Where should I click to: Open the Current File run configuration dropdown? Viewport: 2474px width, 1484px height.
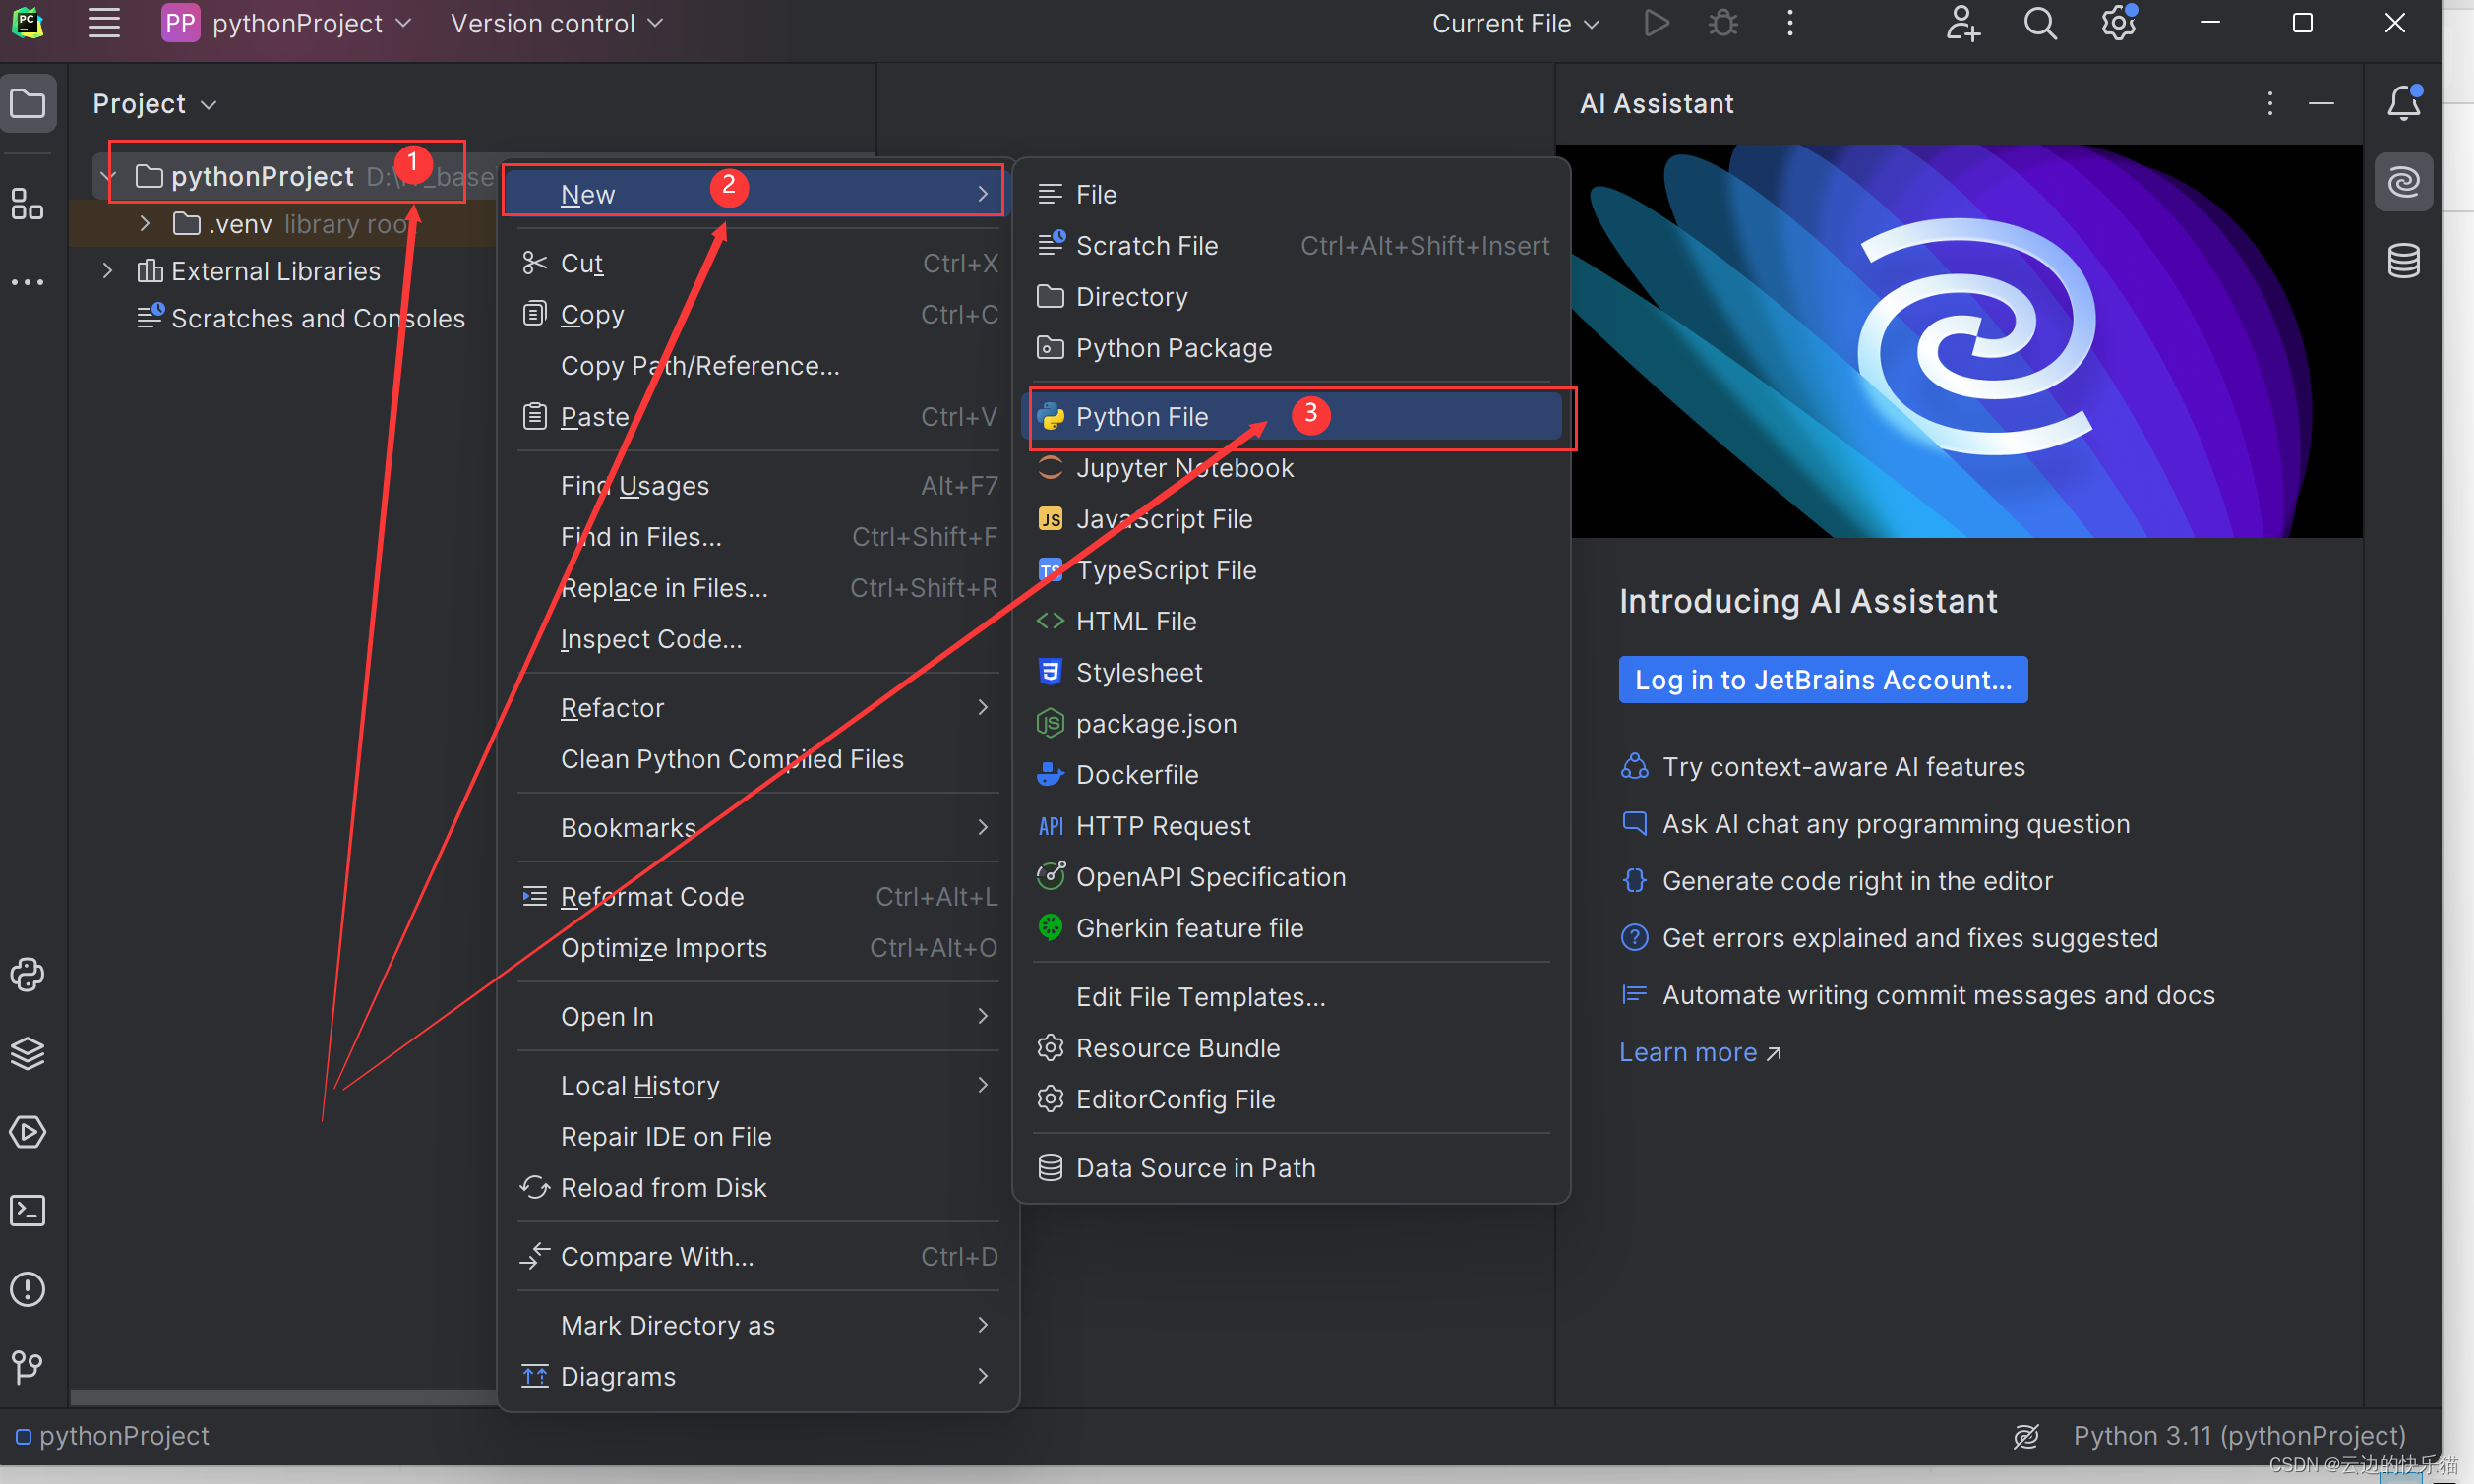1515,24
